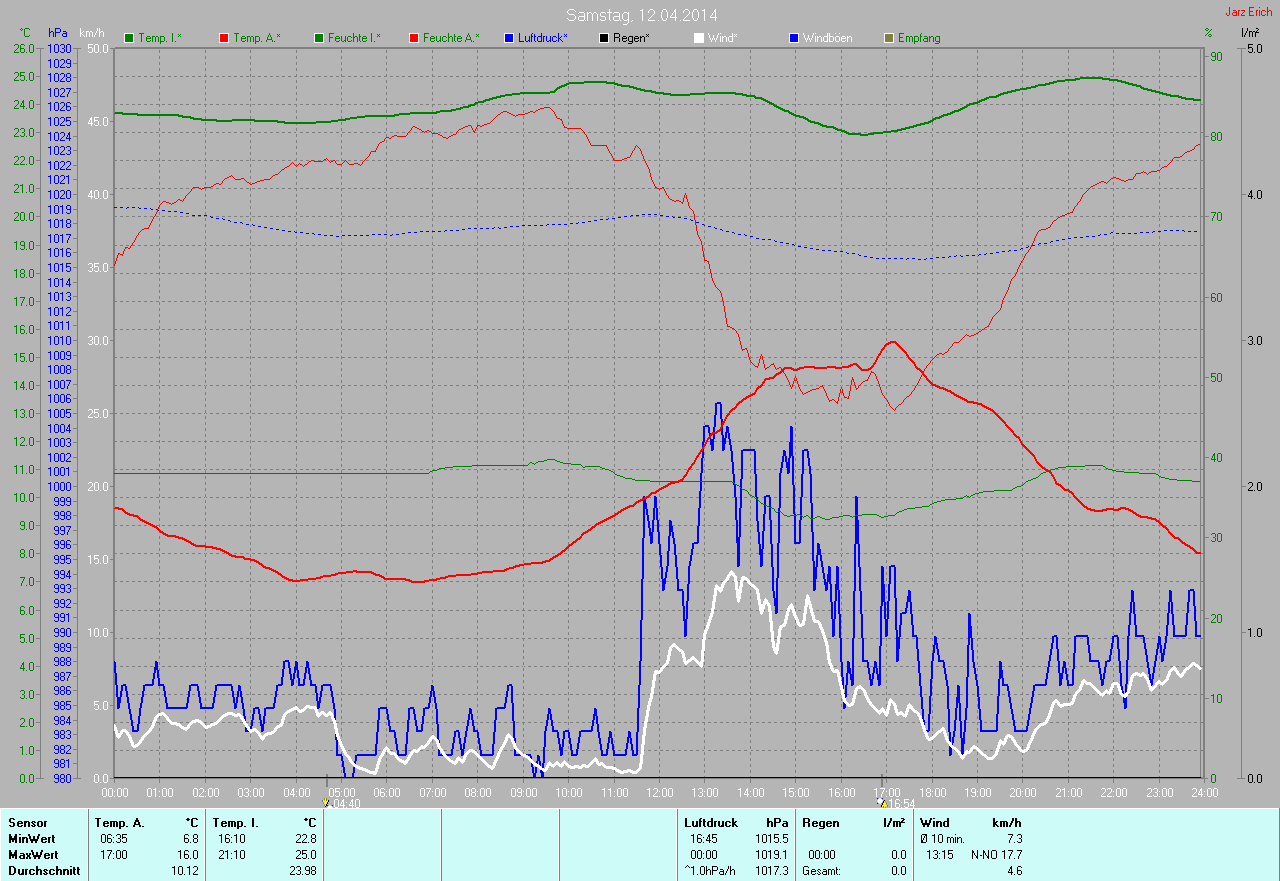Screen dimensions: 1280x881
Task: Click the 'Temp. I.' column header in the table
Action: 235,823
